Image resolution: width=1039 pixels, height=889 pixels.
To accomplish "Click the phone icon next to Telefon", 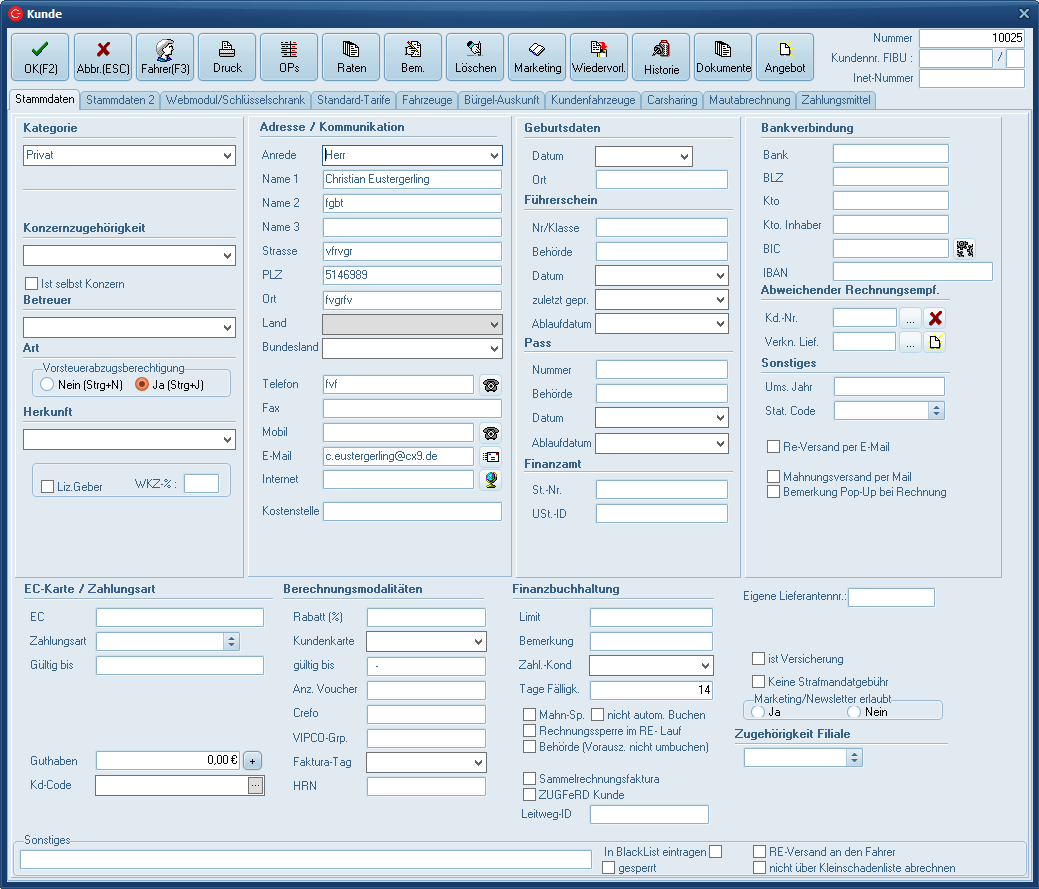I will click(490, 385).
